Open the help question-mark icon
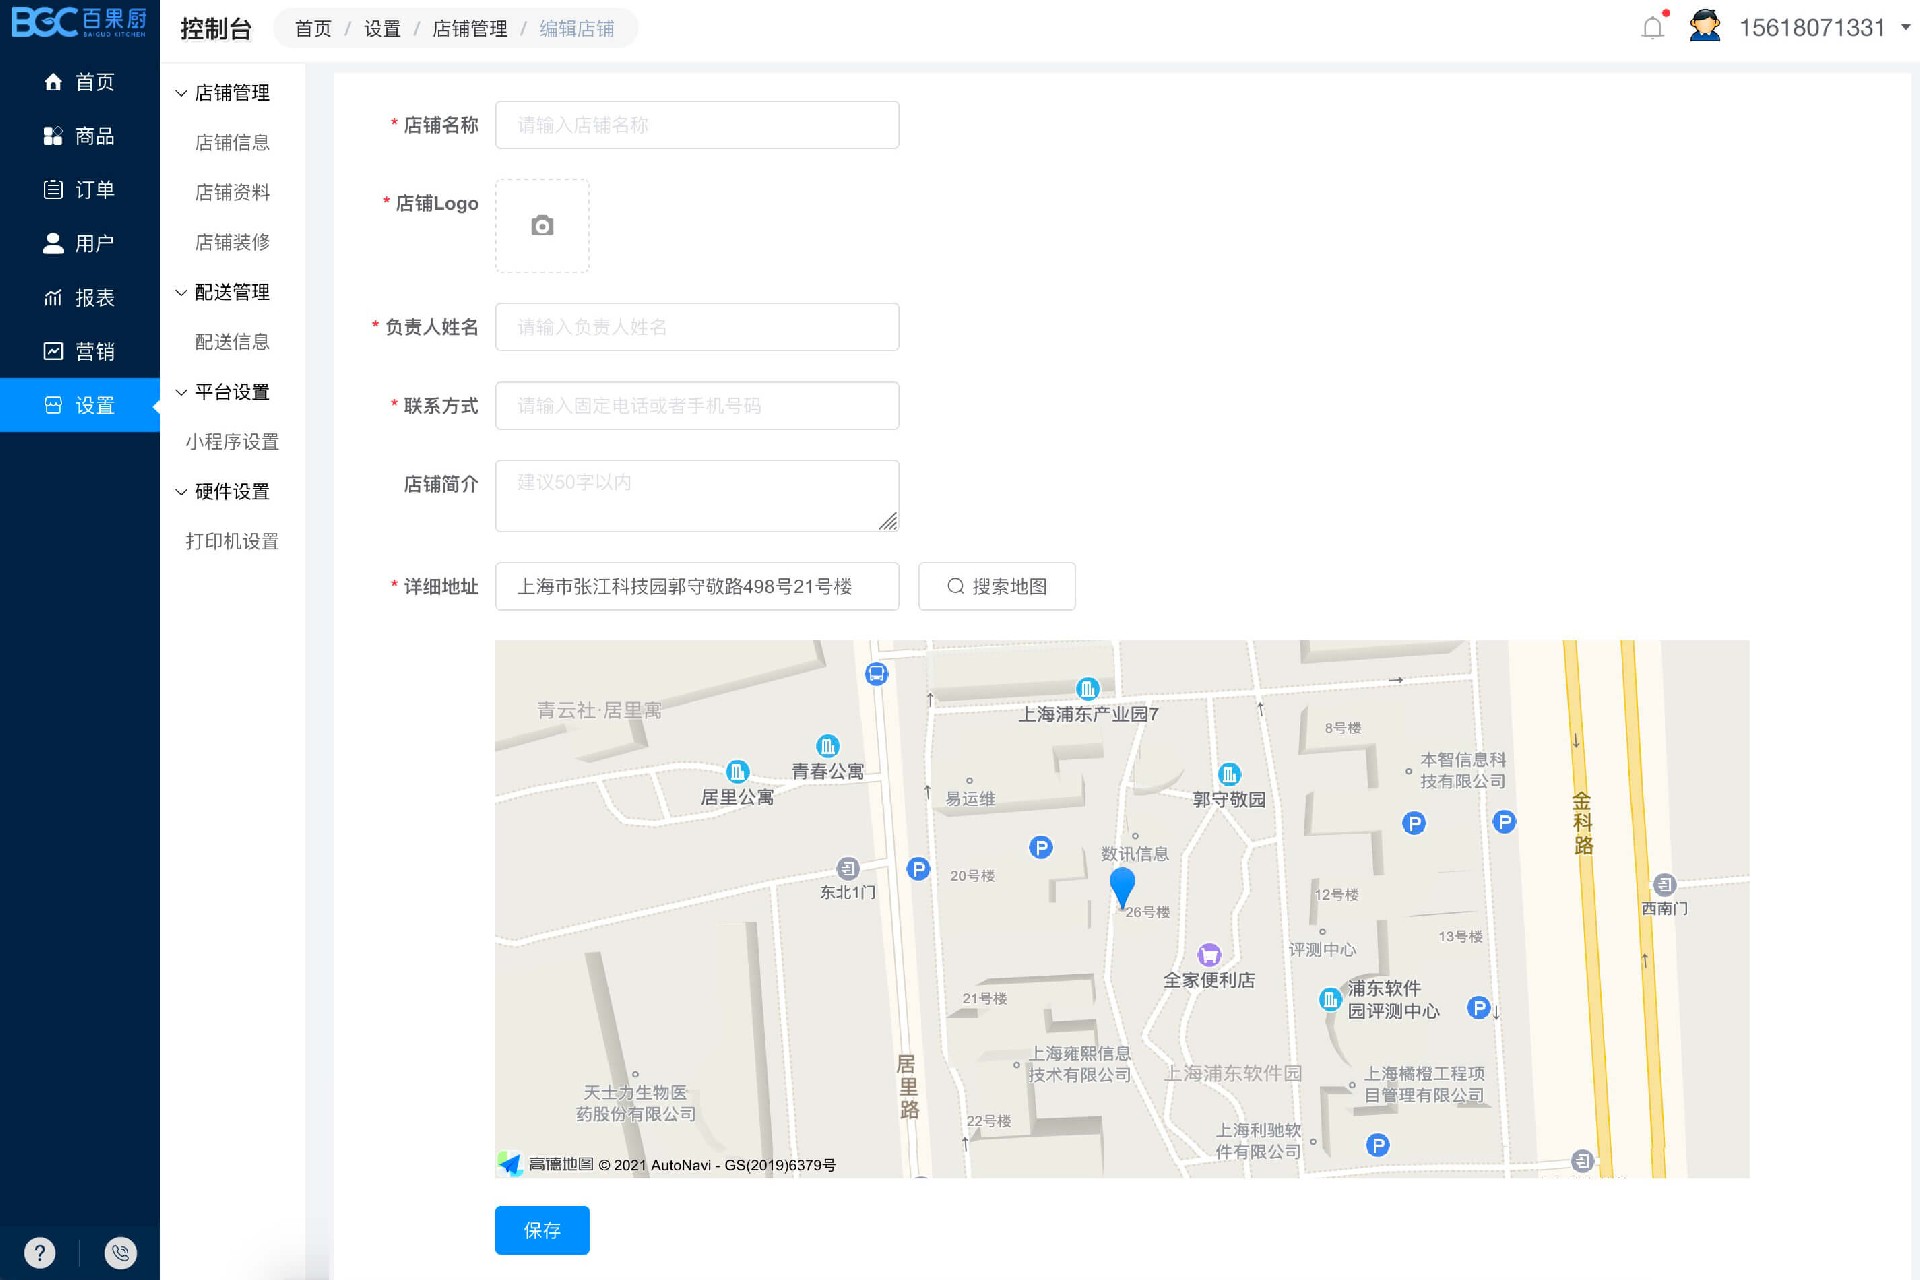 click(x=39, y=1252)
